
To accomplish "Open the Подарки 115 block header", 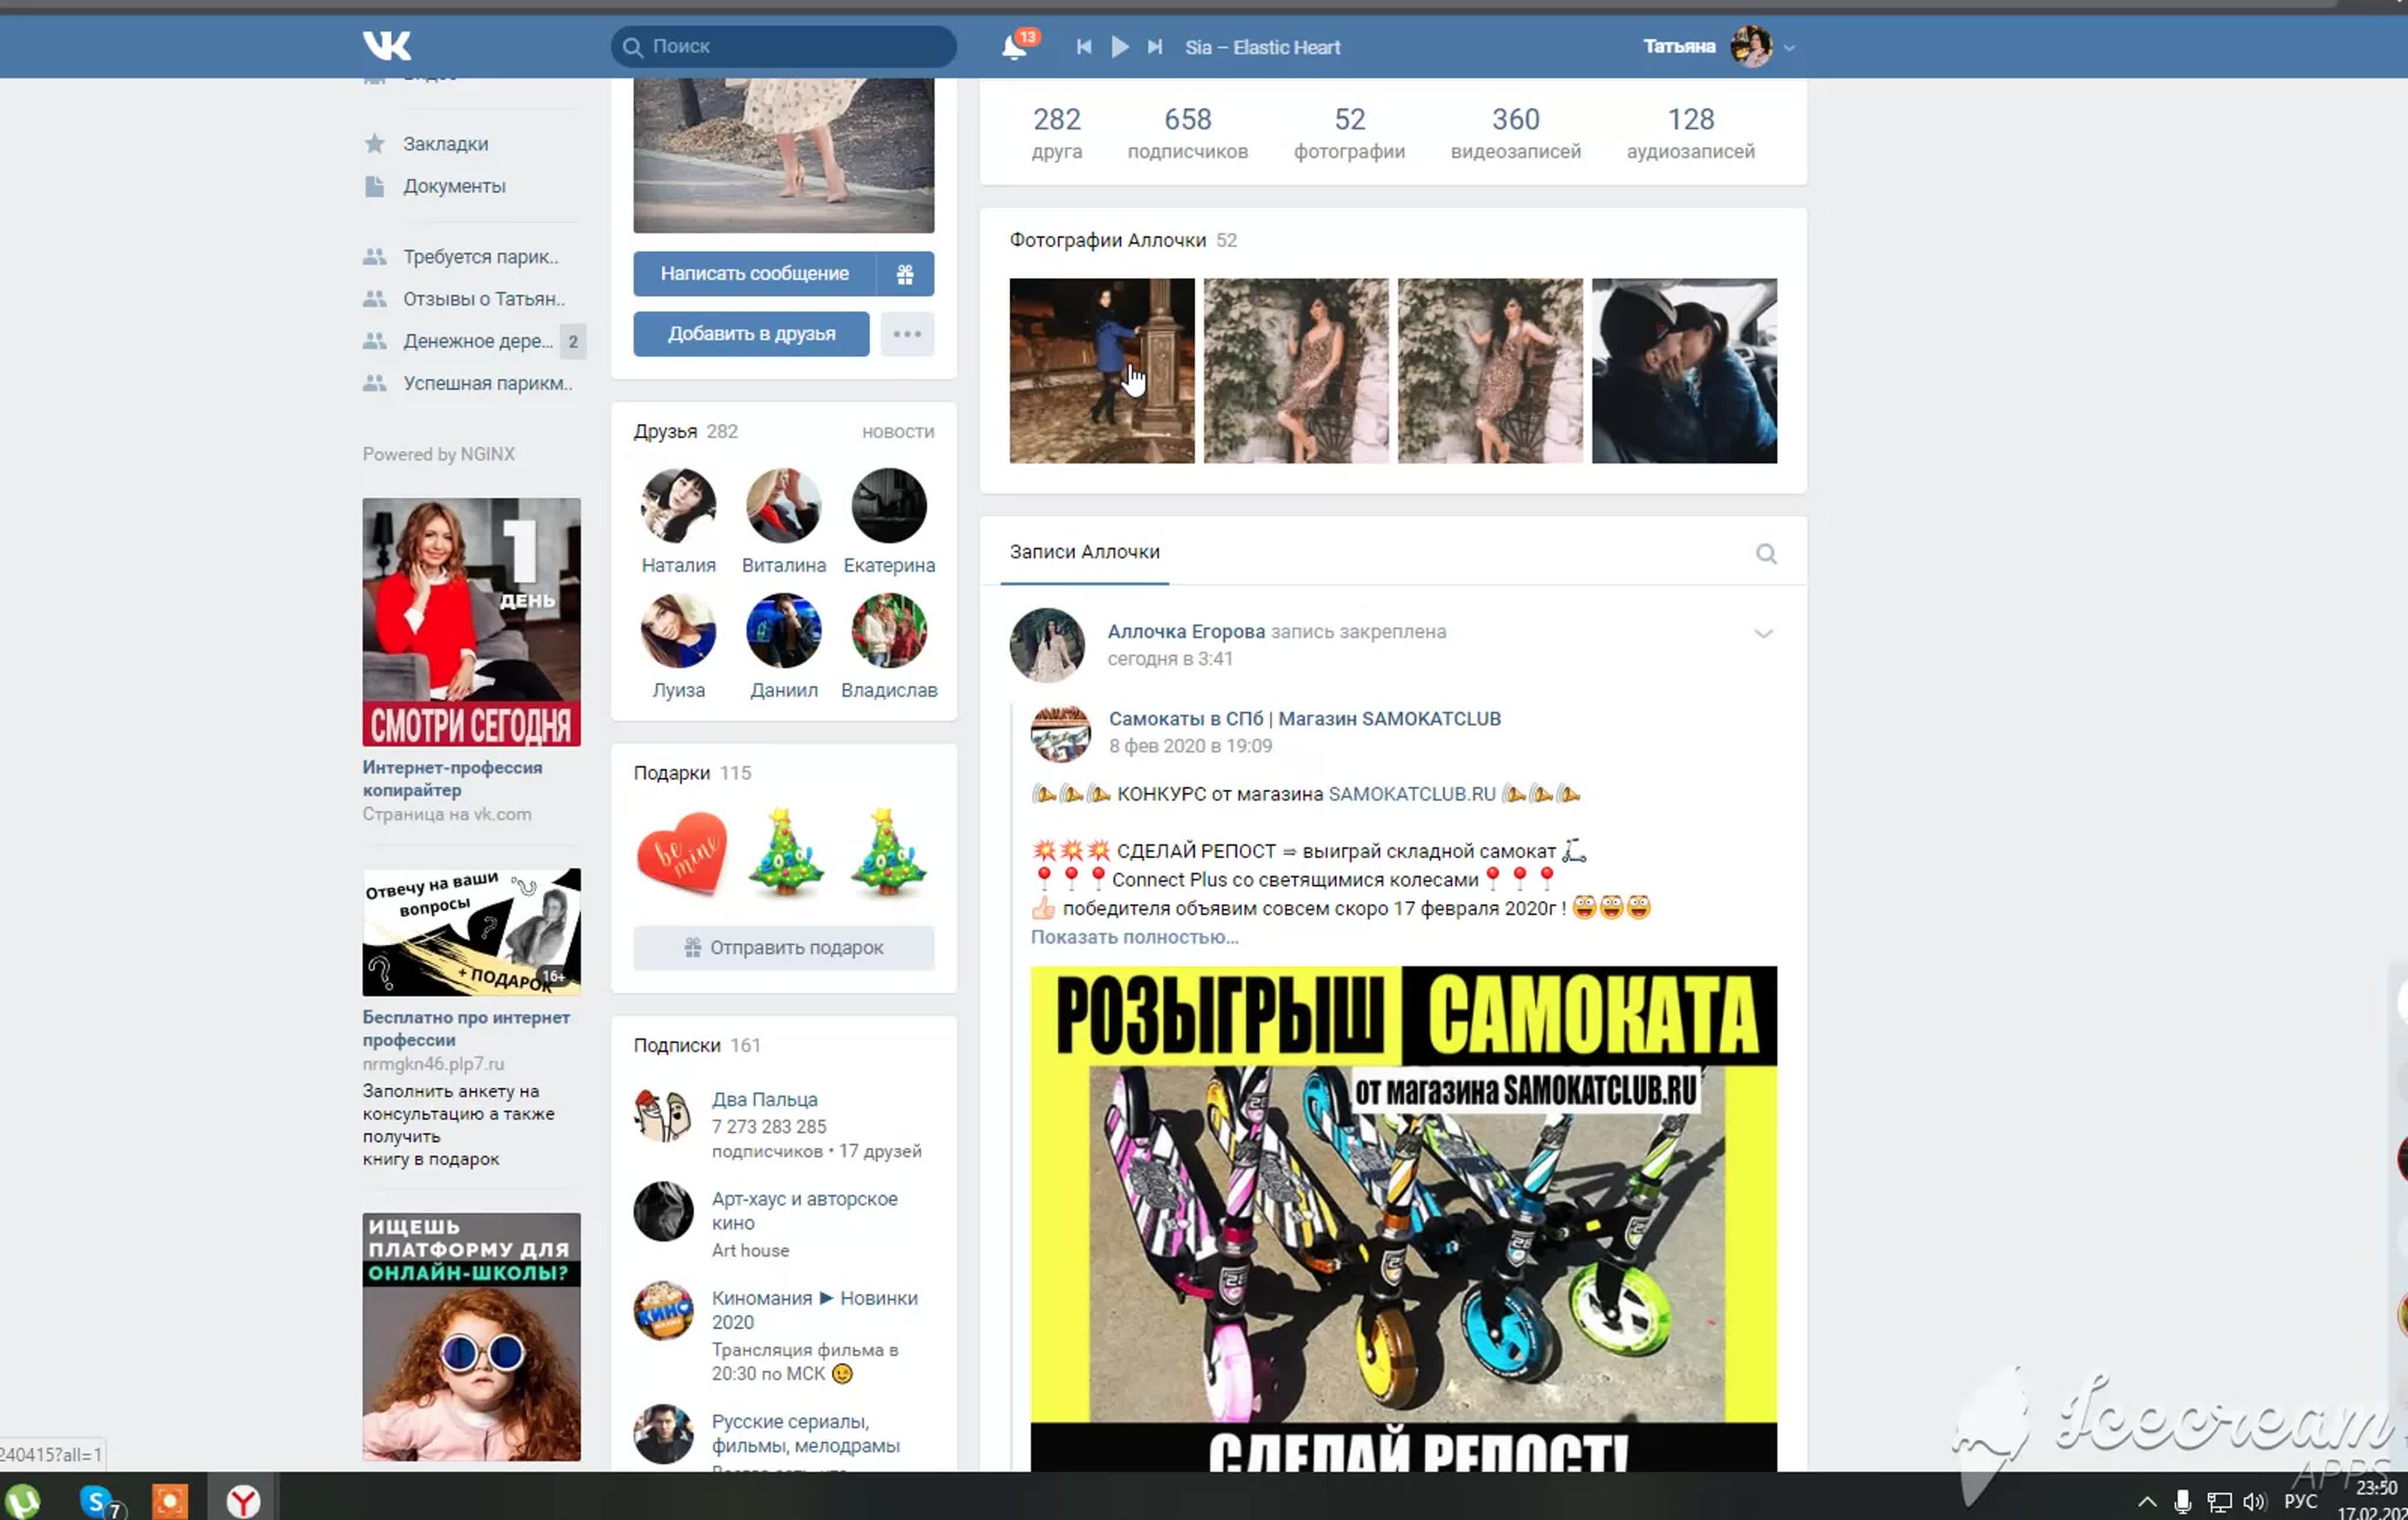I will (x=691, y=773).
